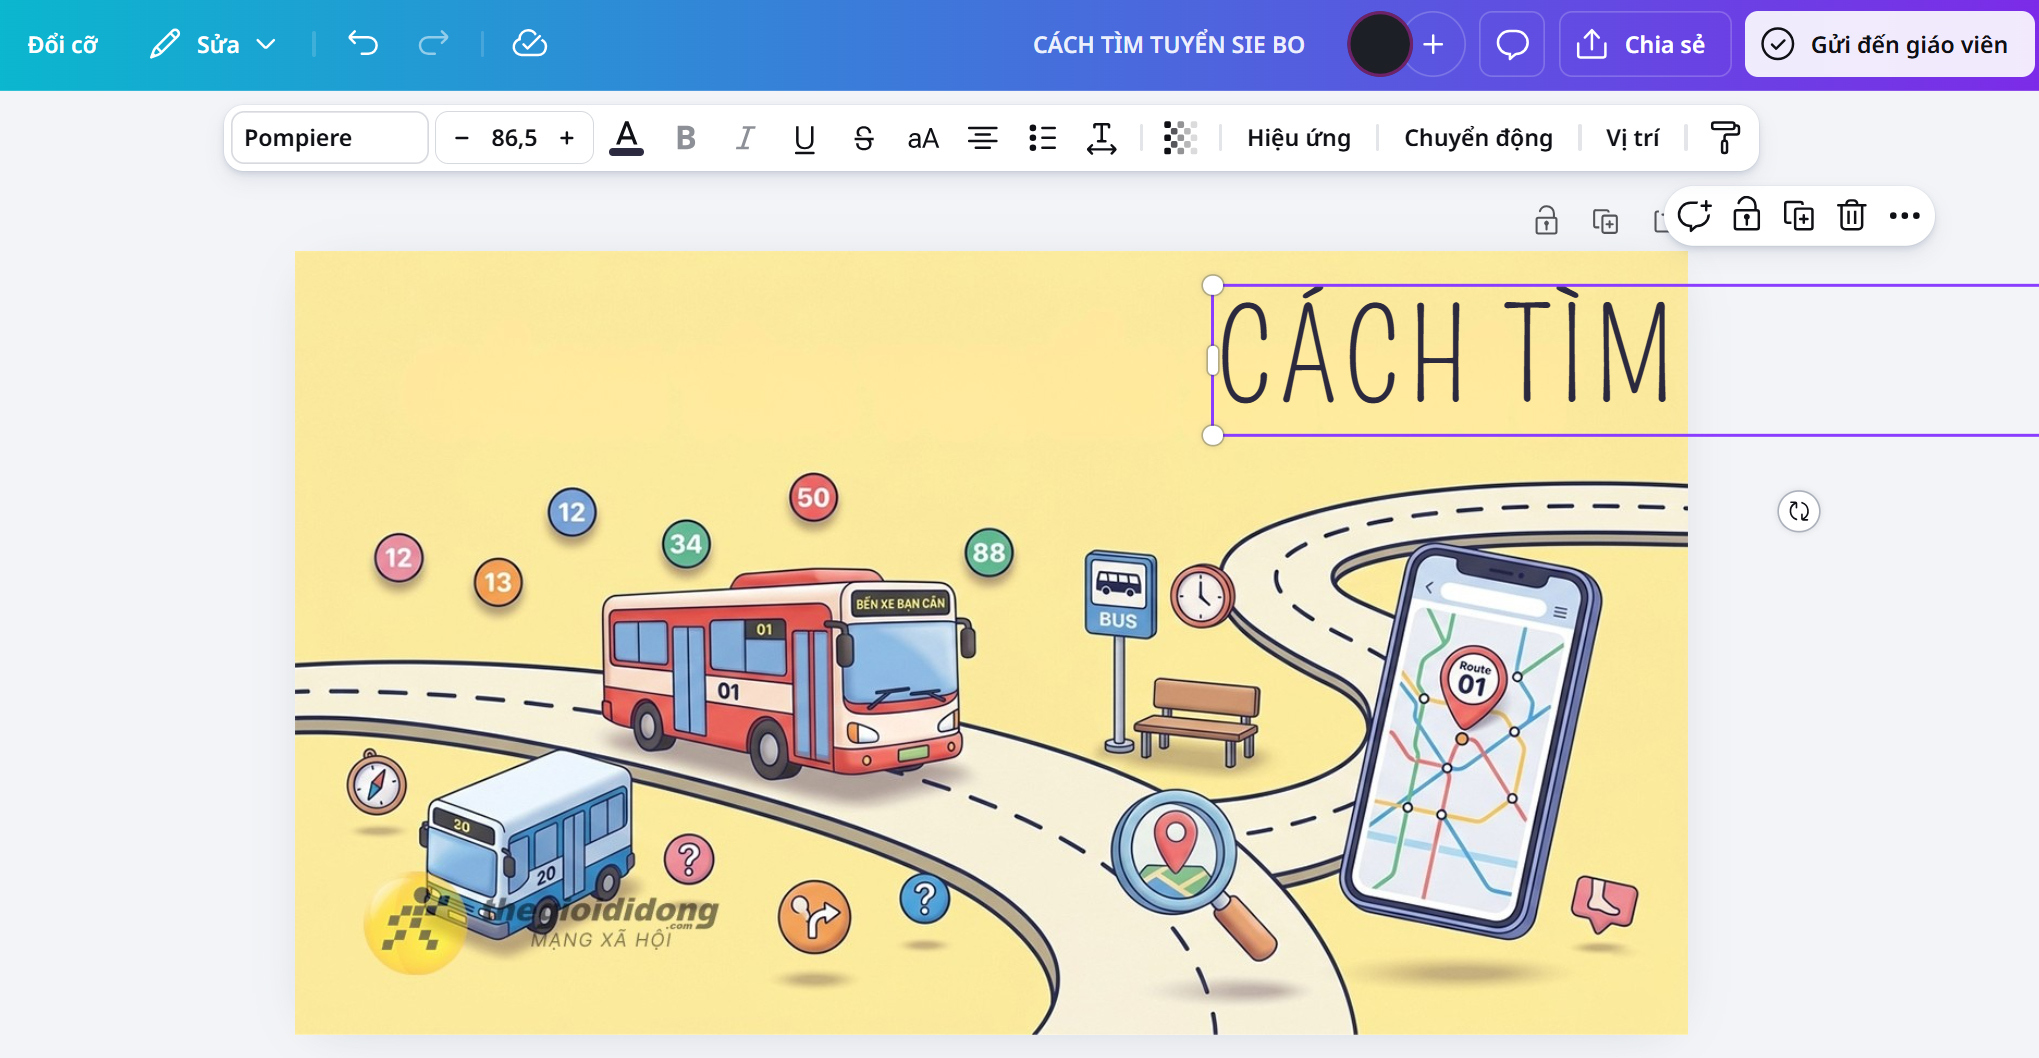Viewport: 2039px width, 1058px height.
Task: Apply italic styling to selected text
Action: coord(744,138)
